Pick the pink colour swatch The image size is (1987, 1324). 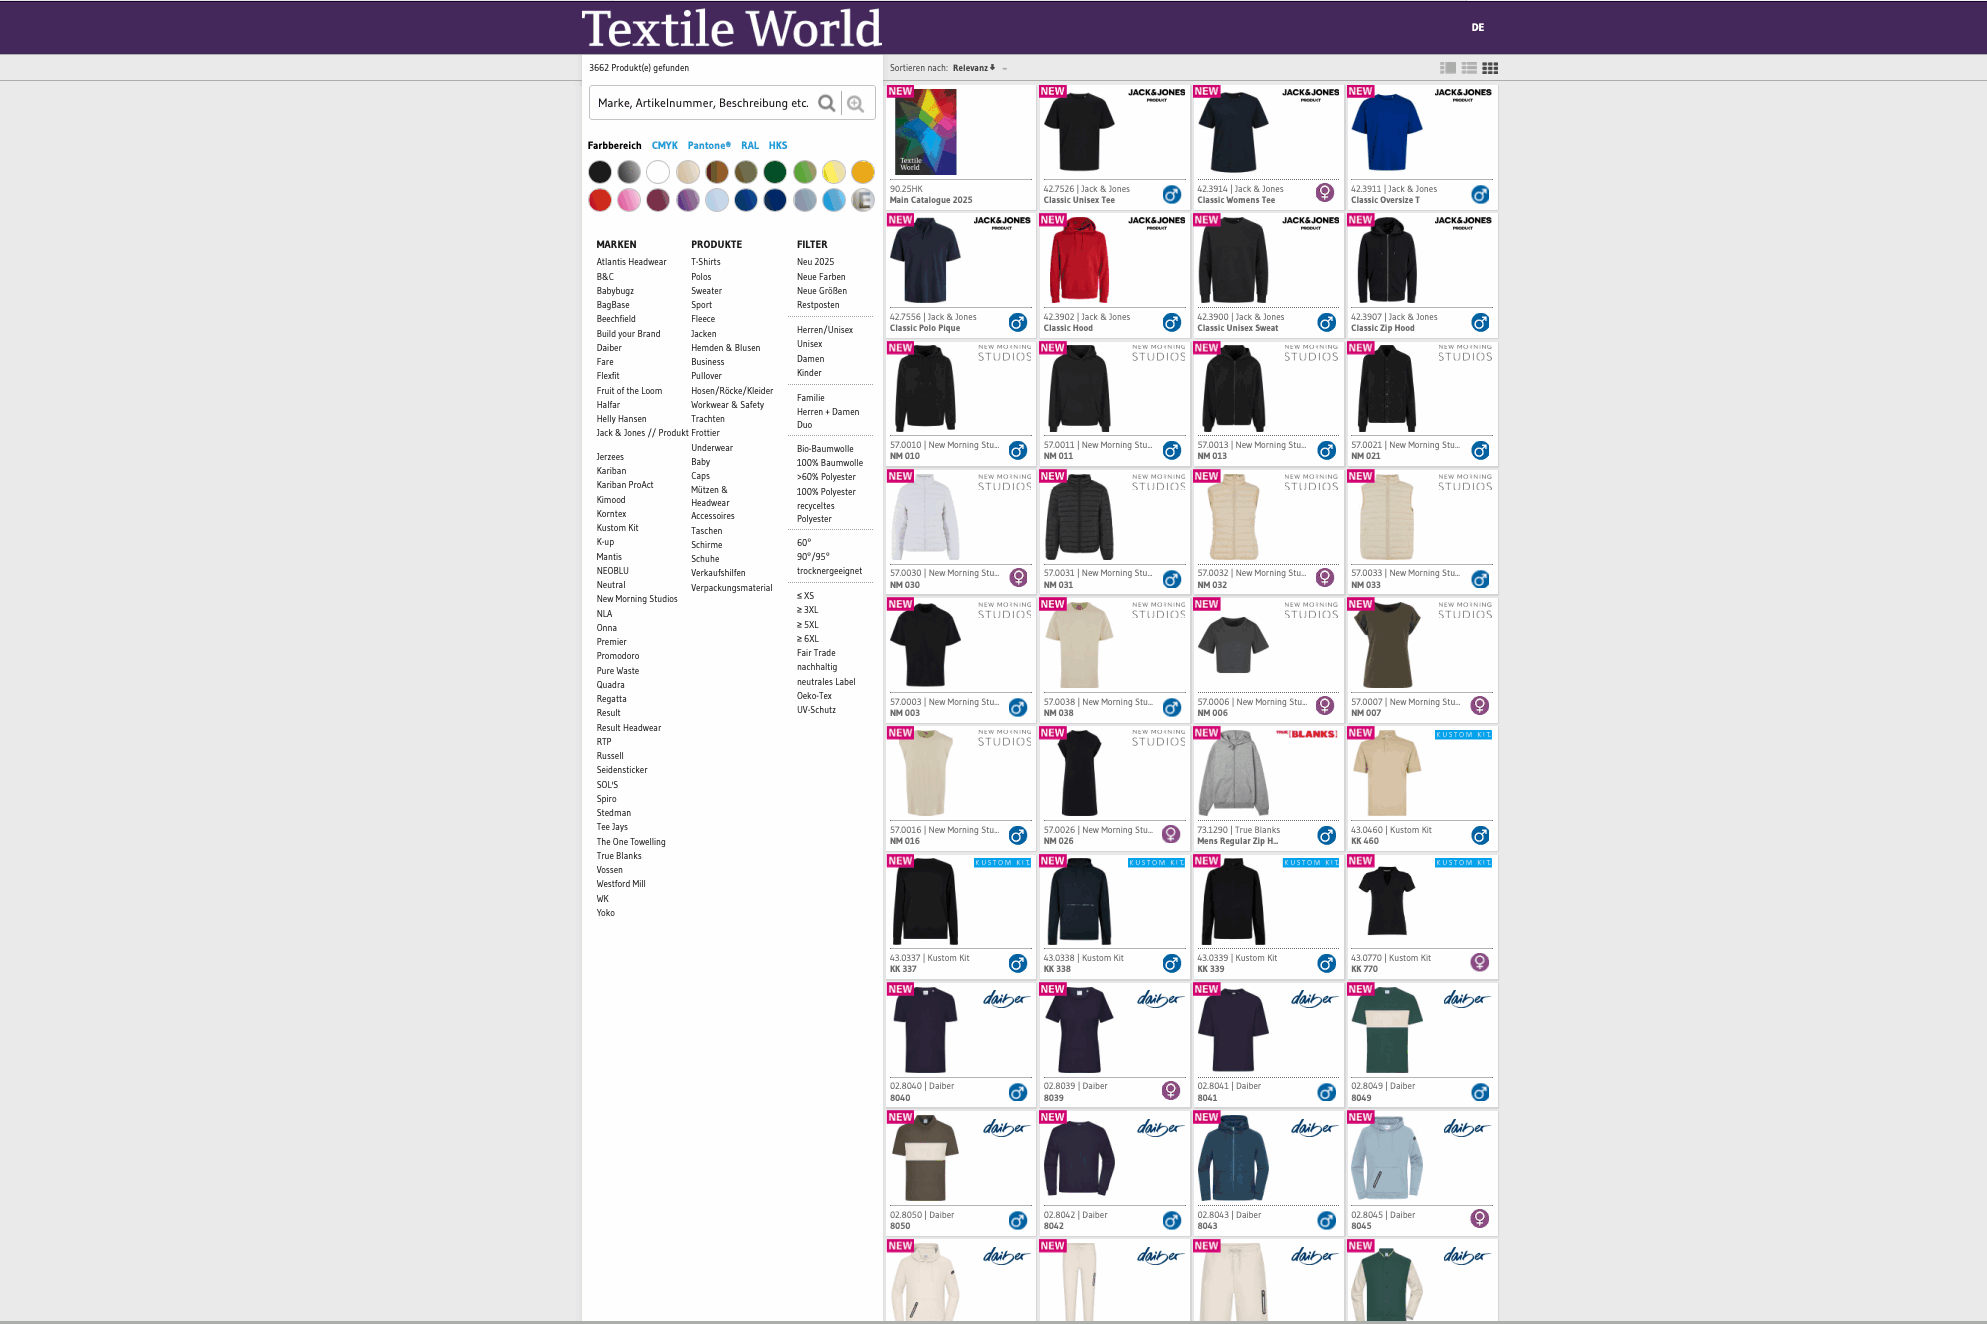click(629, 200)
